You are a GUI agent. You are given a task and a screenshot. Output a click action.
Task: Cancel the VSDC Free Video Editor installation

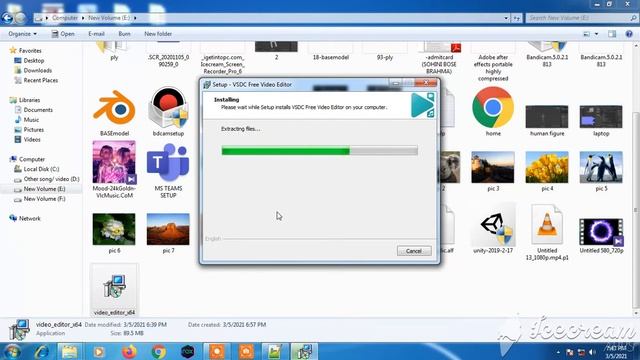point(414,251)
